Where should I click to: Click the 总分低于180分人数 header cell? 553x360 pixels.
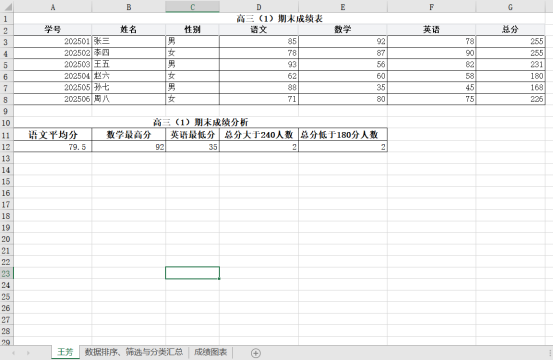click(343, 134)
